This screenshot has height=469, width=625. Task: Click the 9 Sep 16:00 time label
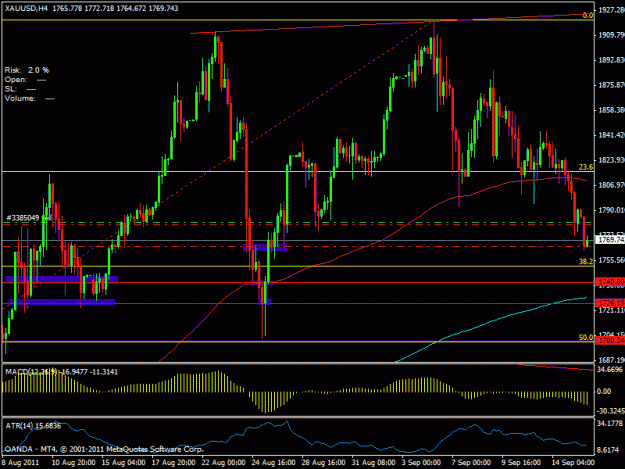(x=521, y=463)
